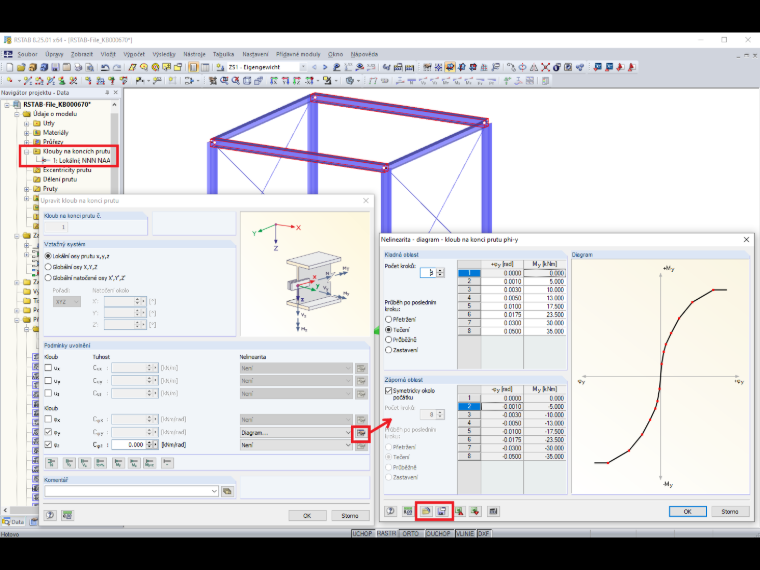This screenshot has height=570, width=760.
Task: Collapse Klouby na koncích prutu tree node
Action: click(27, 151)
